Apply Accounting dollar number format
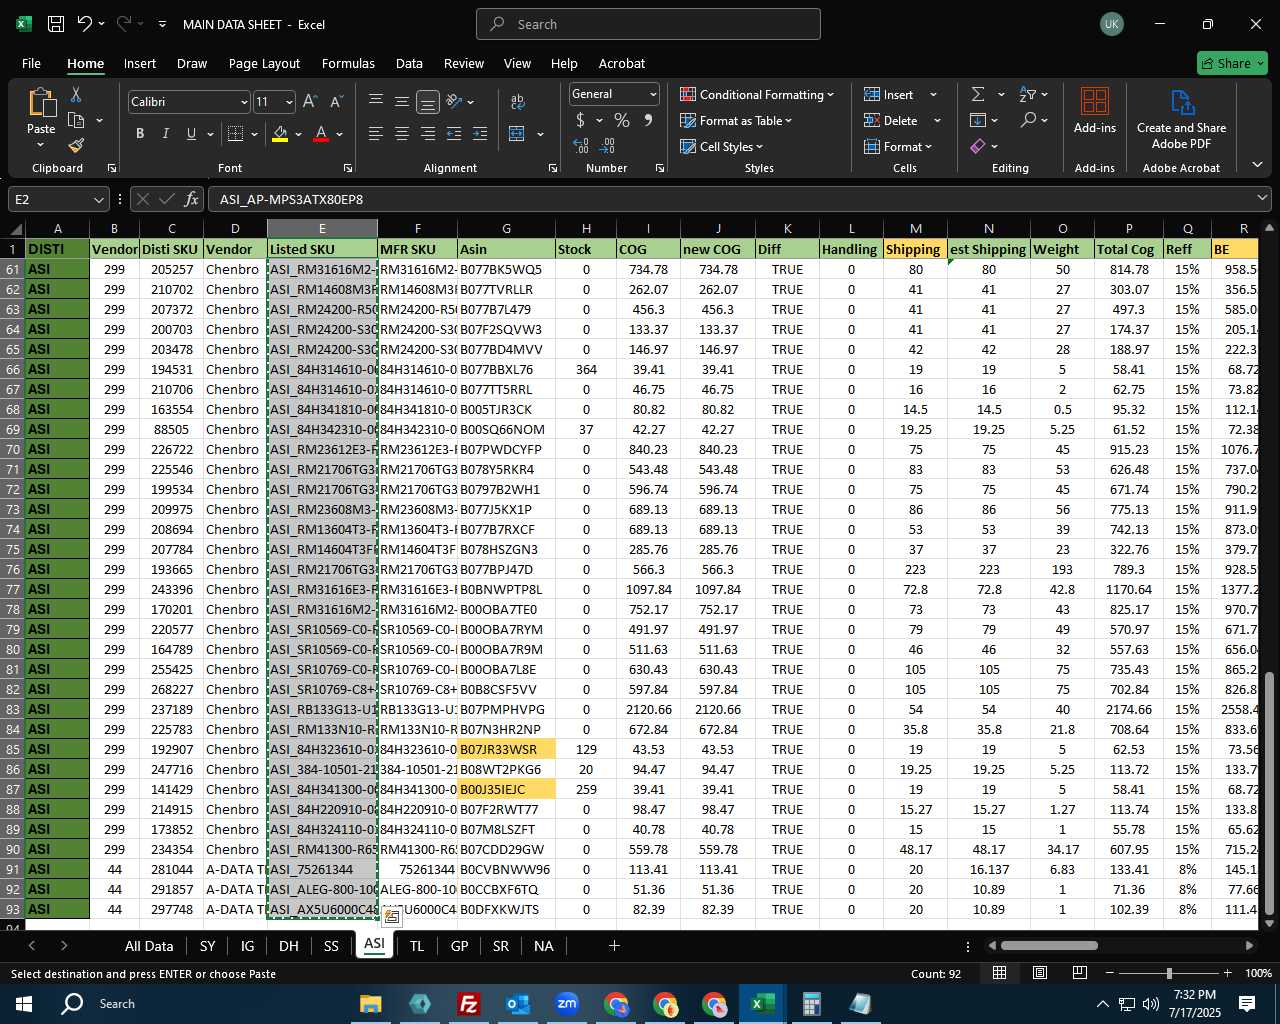This screenshot has height=1024, width=1280. click(580, 120)
